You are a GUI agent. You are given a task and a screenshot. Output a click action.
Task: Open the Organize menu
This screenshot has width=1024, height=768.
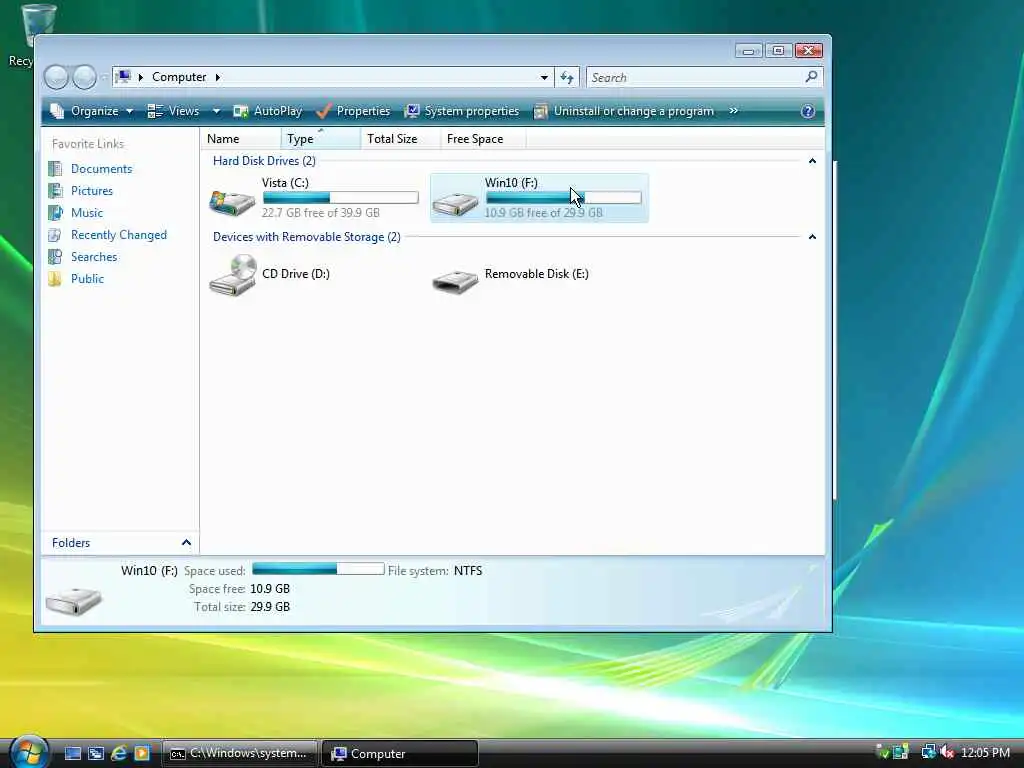tap(92, 111)
